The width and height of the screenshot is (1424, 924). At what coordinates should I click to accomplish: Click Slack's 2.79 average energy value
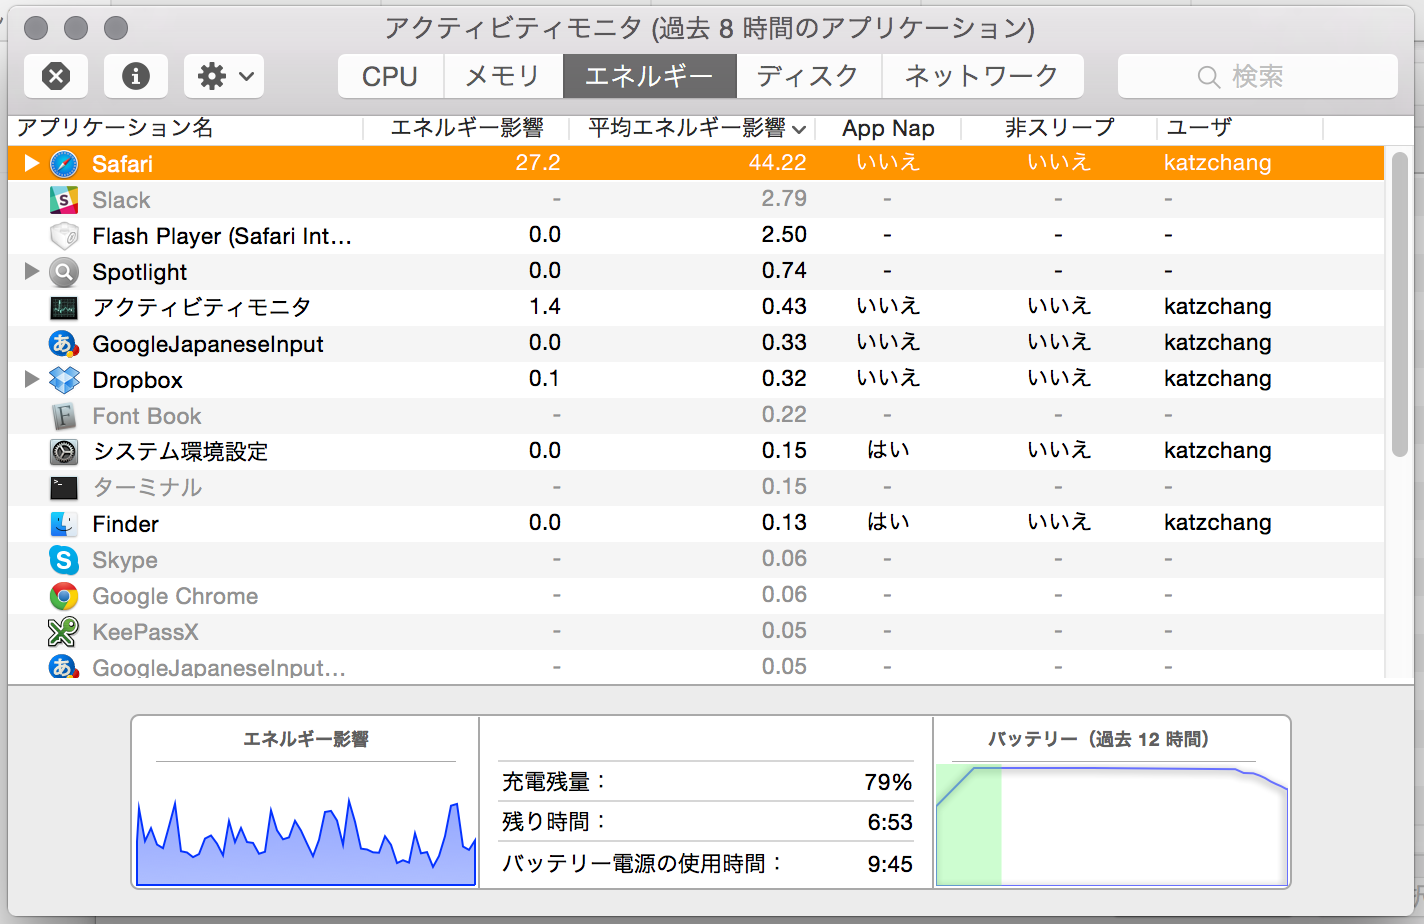[x=784, y=198]
